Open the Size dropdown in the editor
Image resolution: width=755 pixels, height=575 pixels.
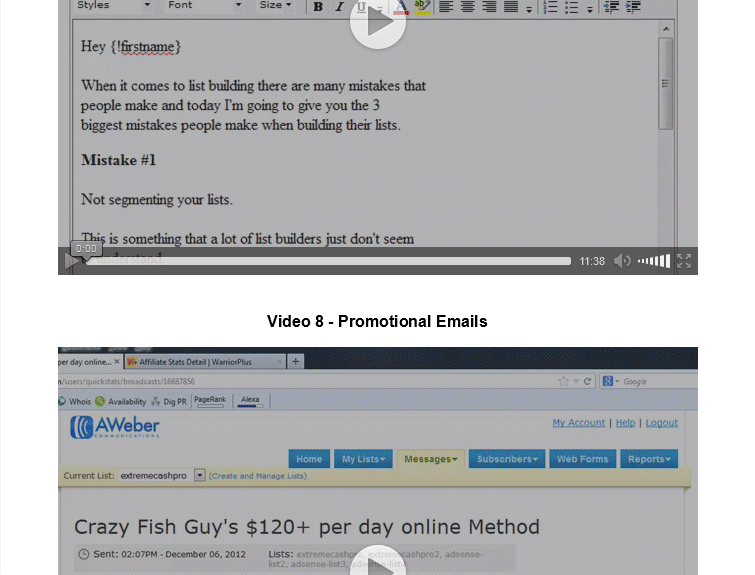[x=275, y=5]
